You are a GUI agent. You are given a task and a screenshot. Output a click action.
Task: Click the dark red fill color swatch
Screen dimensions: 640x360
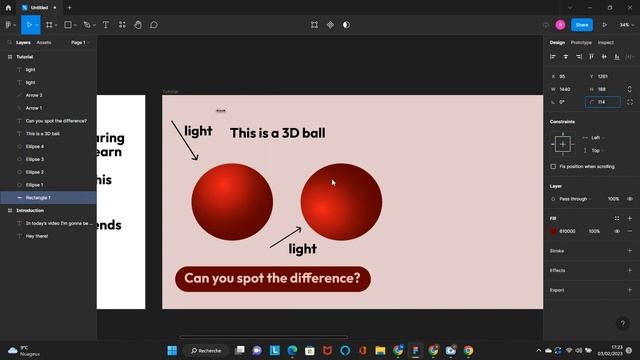tap(553, 231)
